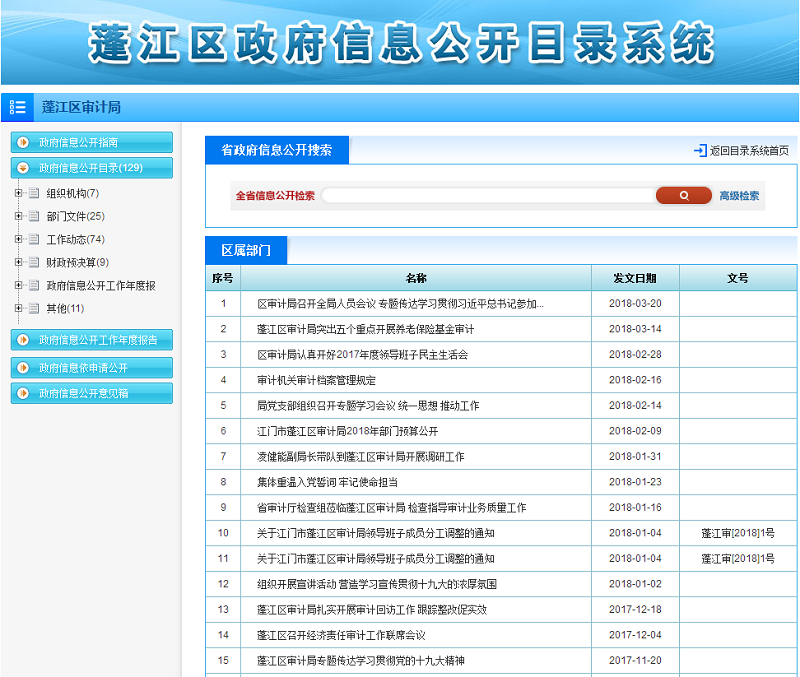Image resolution: width=800 pixels, height=677 pixels.
Task: Click the orange arrow icon on 政府信息公开指南
Action: pos(23,143)
